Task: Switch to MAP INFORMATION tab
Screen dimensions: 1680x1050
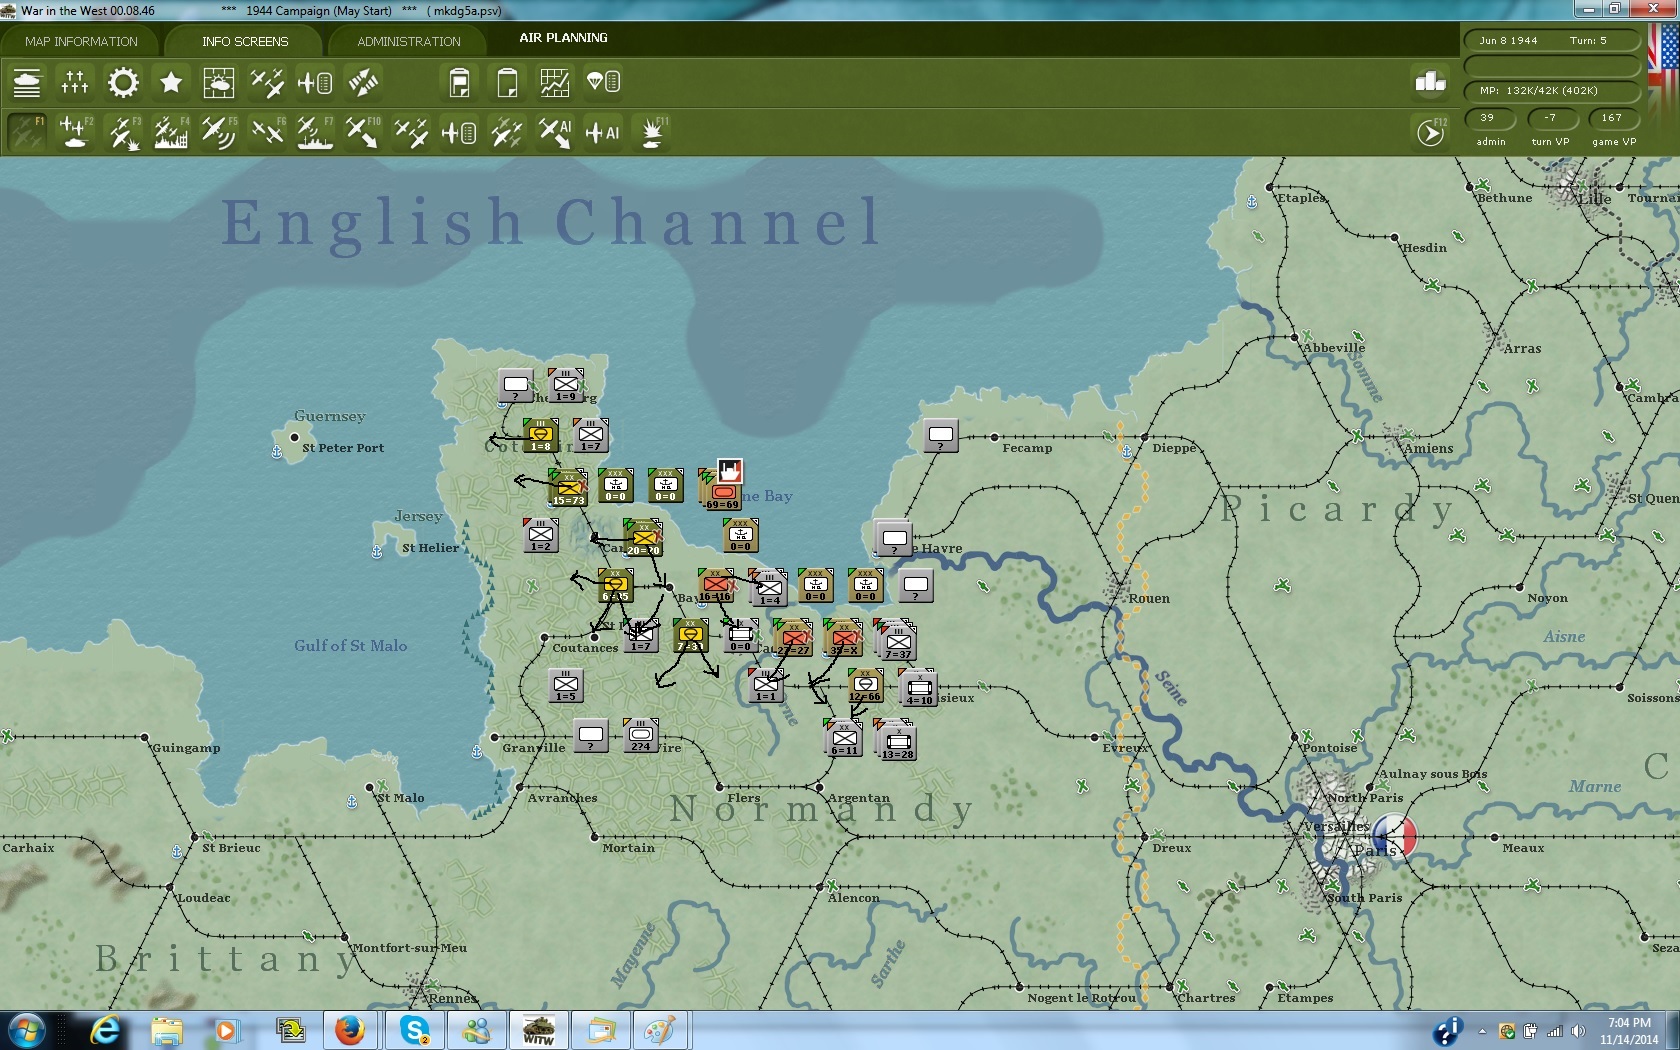Action: click(x=81, y=41)
